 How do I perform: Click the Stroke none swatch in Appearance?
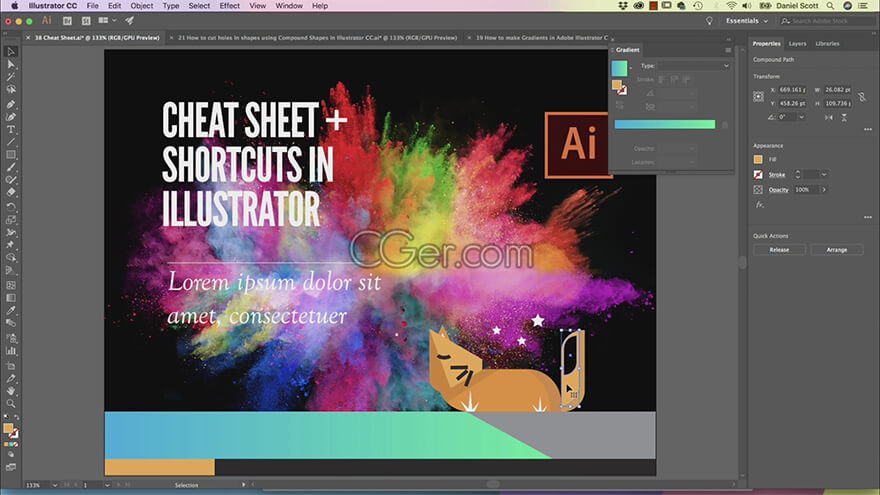[758, 175]
